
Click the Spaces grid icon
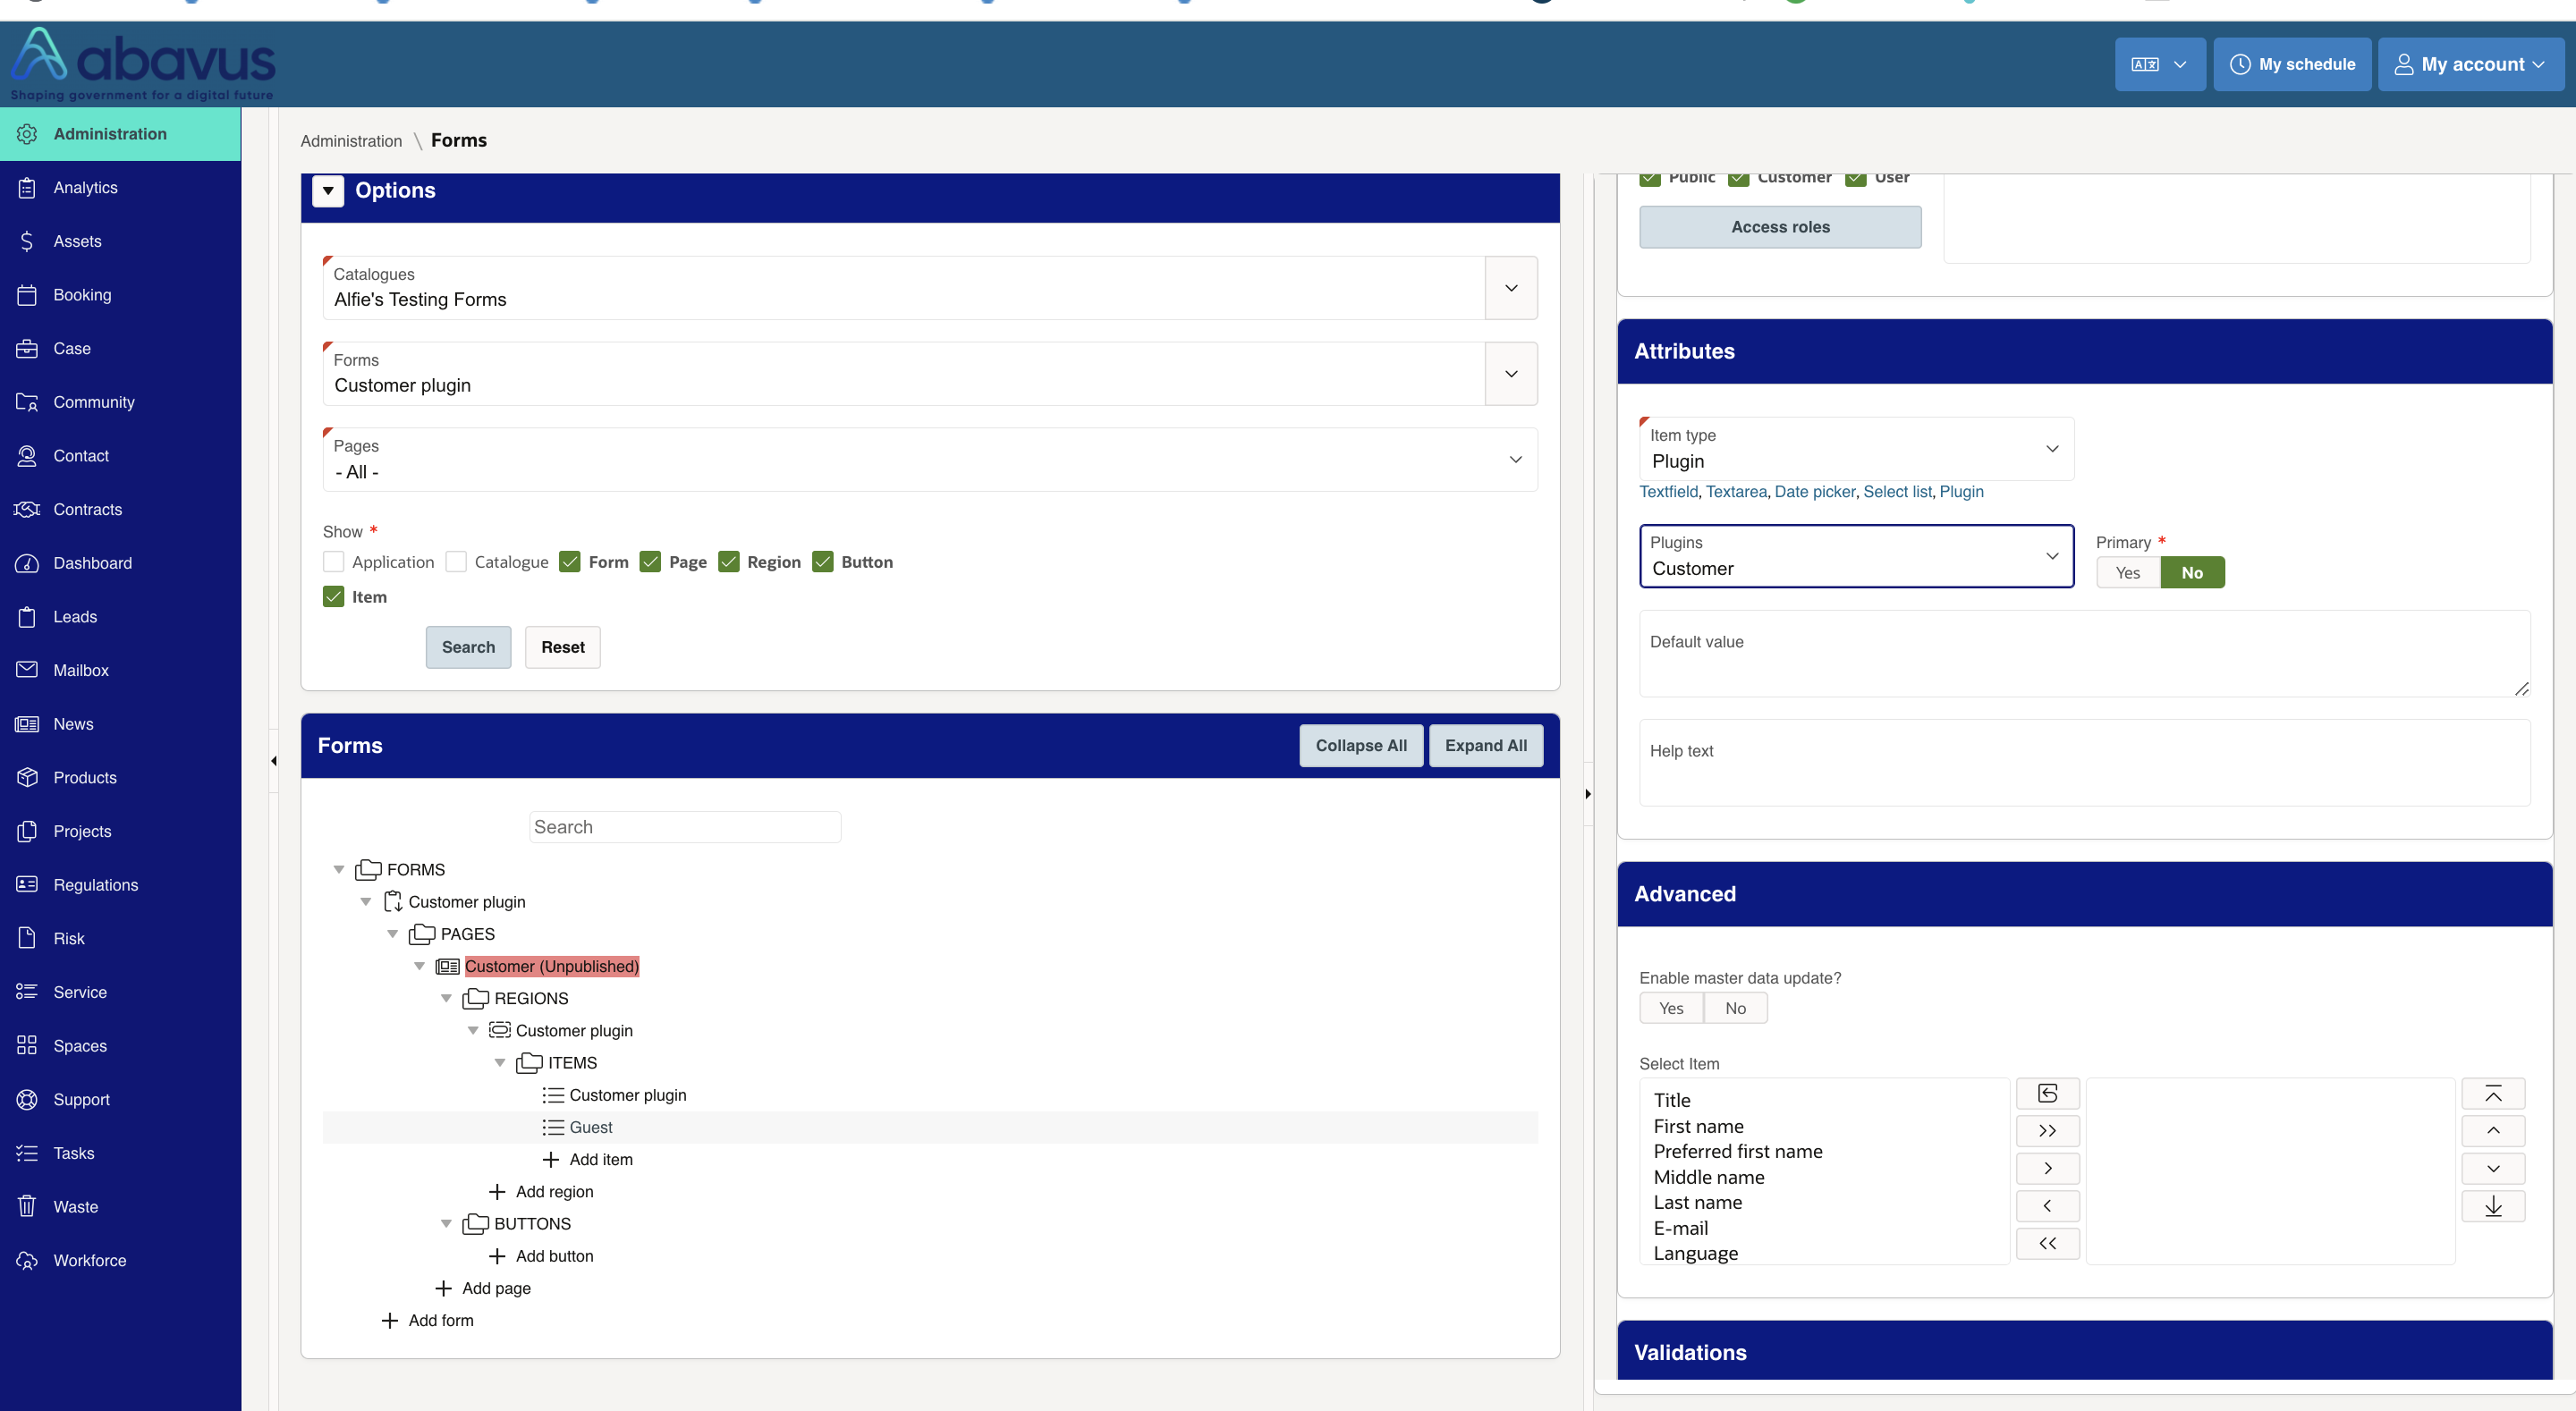(27, 1046)
